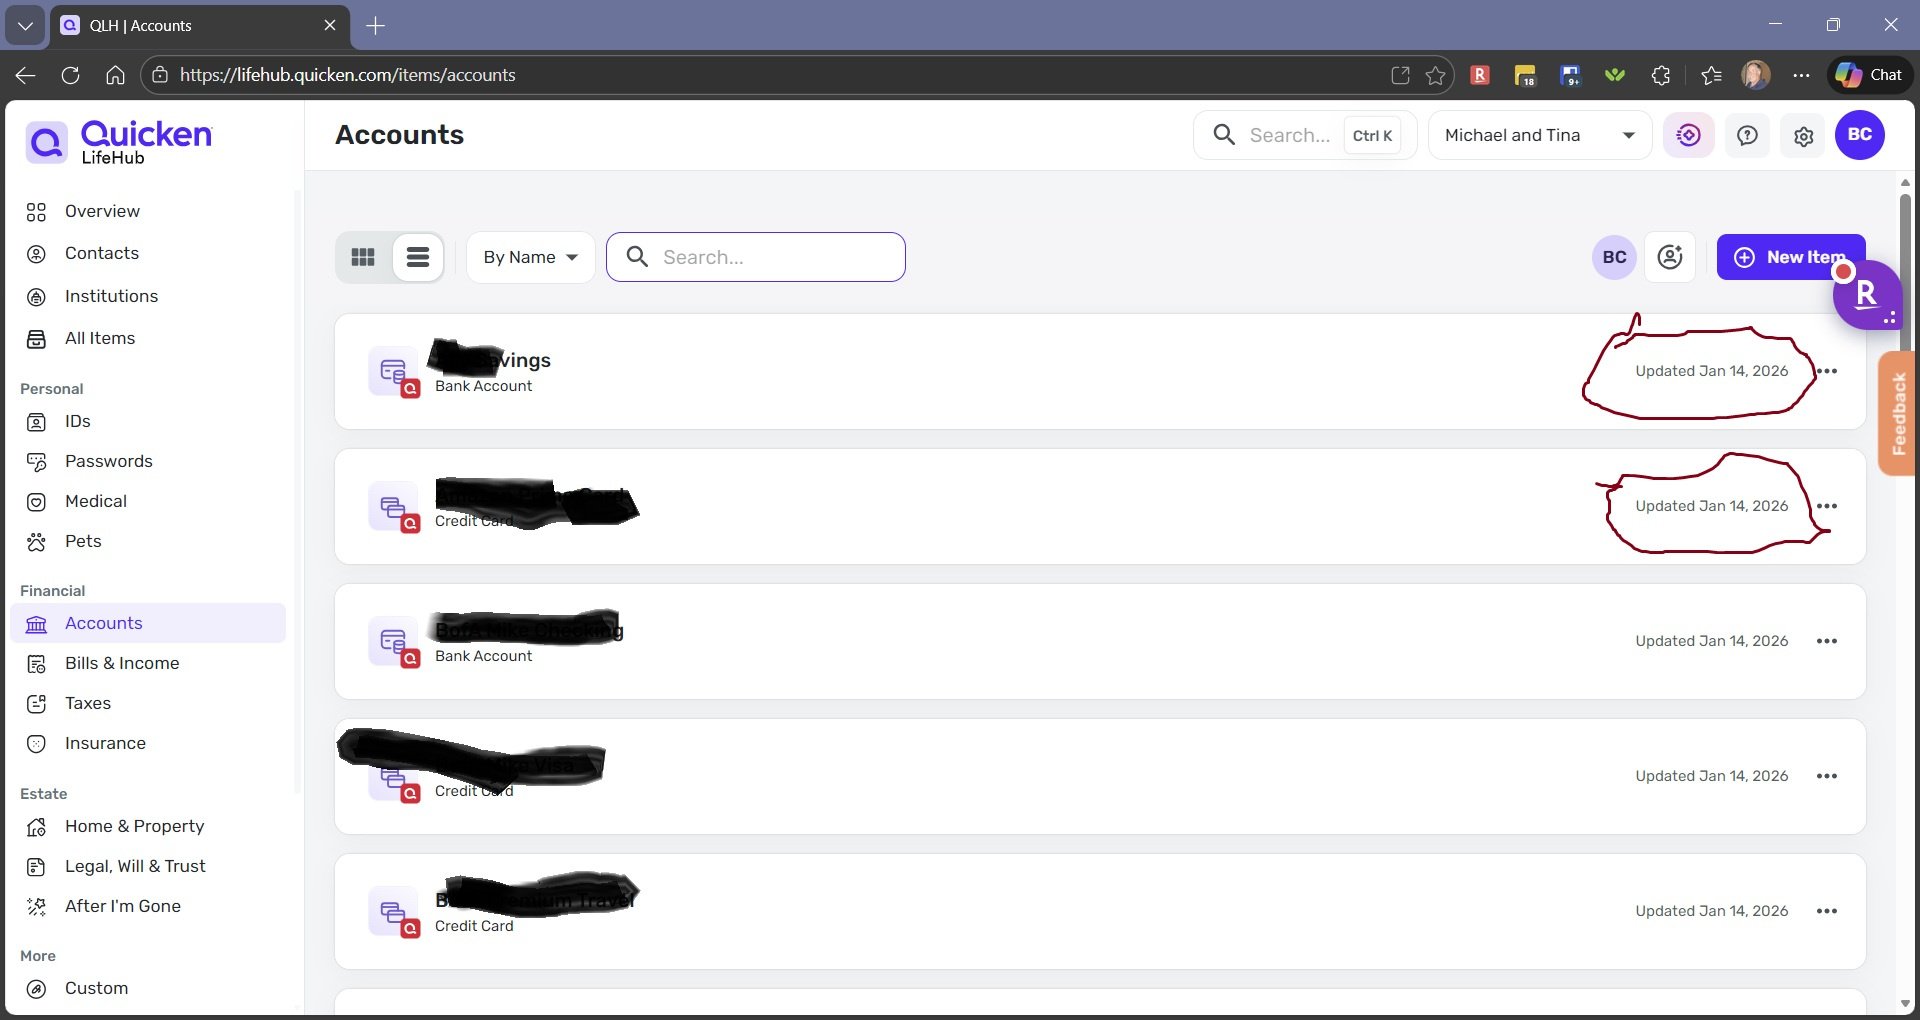The width and height of the screenshot is (1920, 1020).
Task: Open the help question-mark icon
Action: [1746, 135]
